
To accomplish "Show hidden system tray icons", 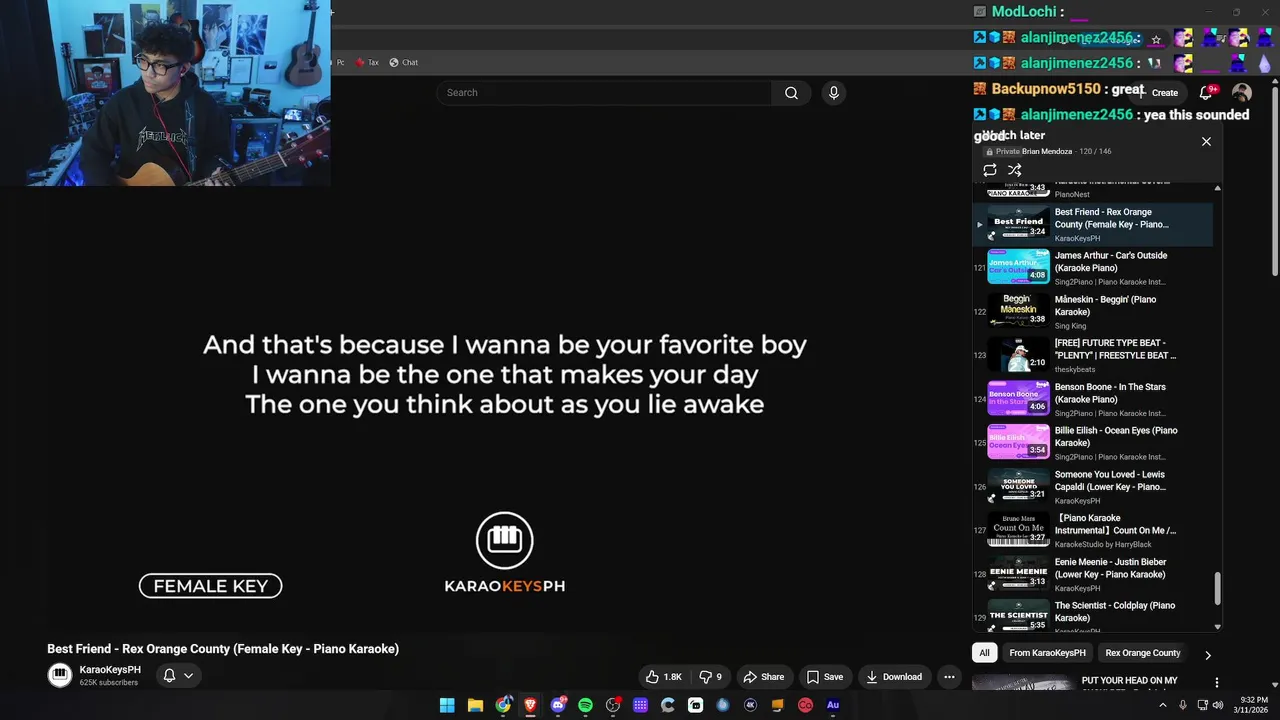I will [x=1163, y=705].
